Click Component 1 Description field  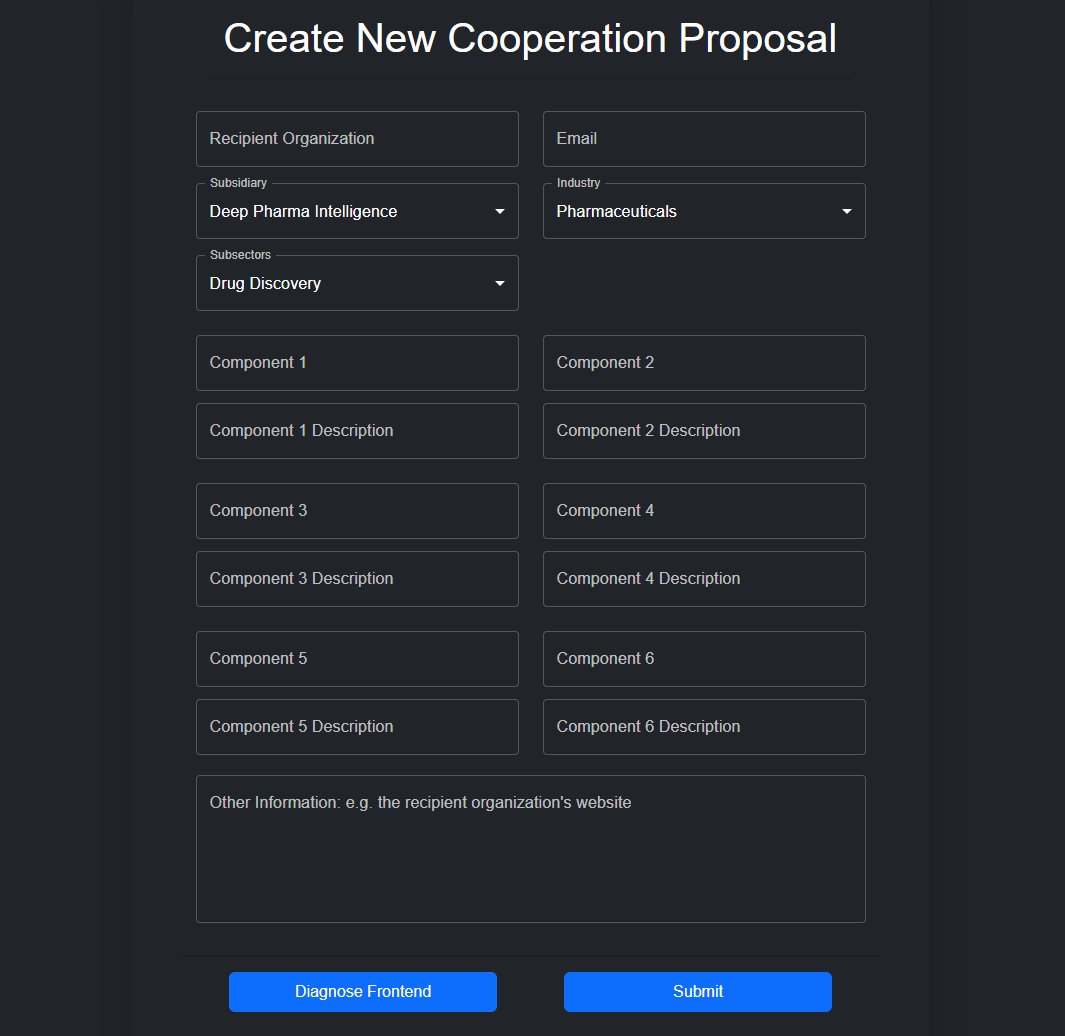pyautogui.click(x=357, y=431)
